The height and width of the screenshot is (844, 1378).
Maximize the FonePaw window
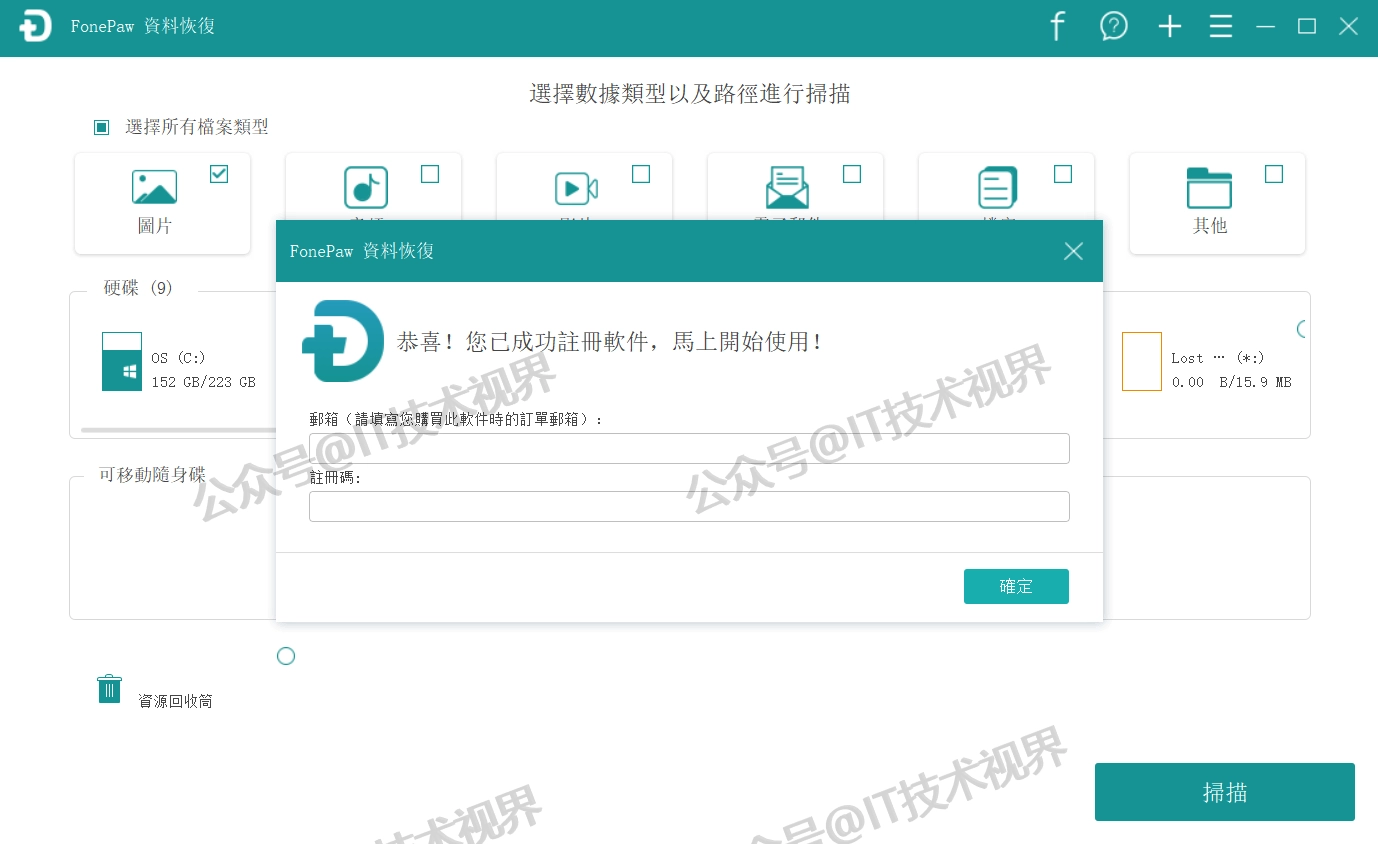pos(1307,27)
